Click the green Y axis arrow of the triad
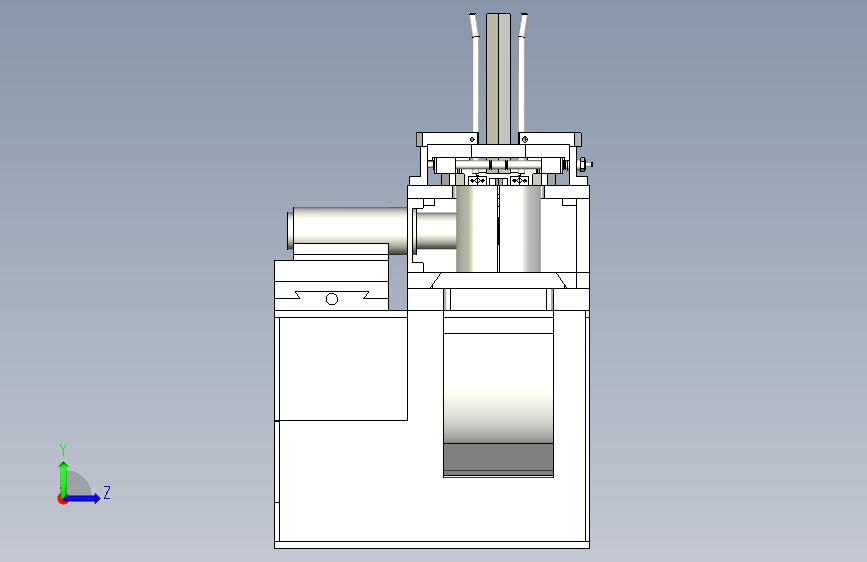 pos(64,479)
